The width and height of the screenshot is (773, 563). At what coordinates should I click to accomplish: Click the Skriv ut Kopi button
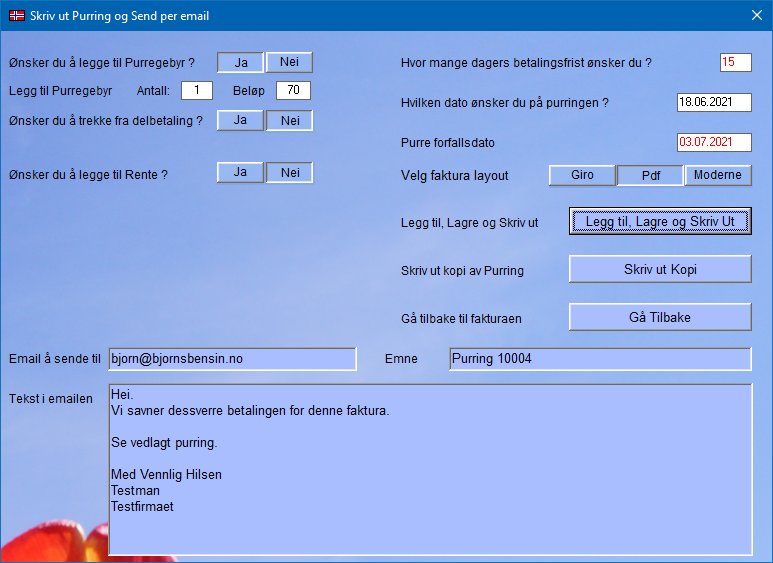pos(660,269)
